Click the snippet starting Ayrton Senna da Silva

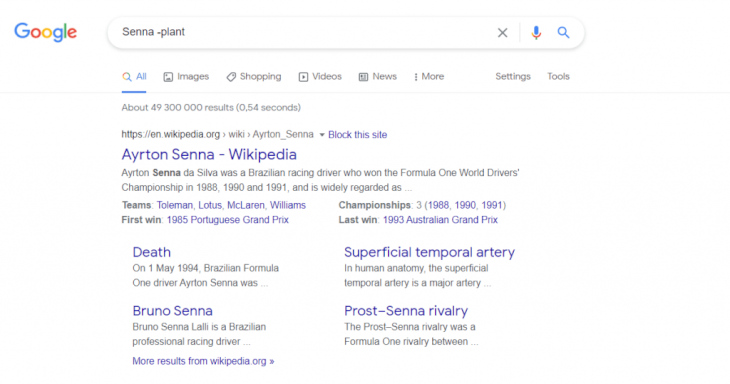click(320, 180)
